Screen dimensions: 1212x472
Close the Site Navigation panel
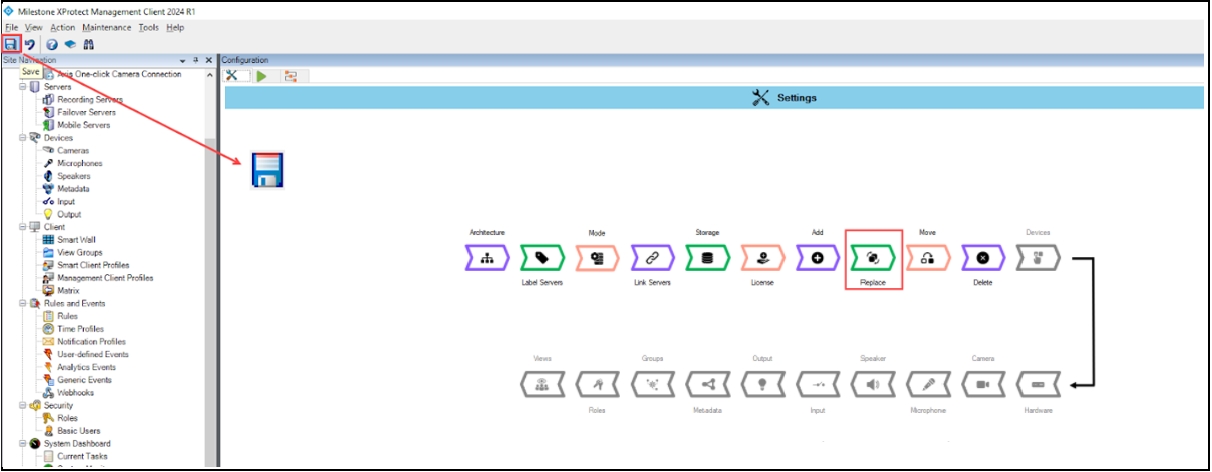pos(208,61)
